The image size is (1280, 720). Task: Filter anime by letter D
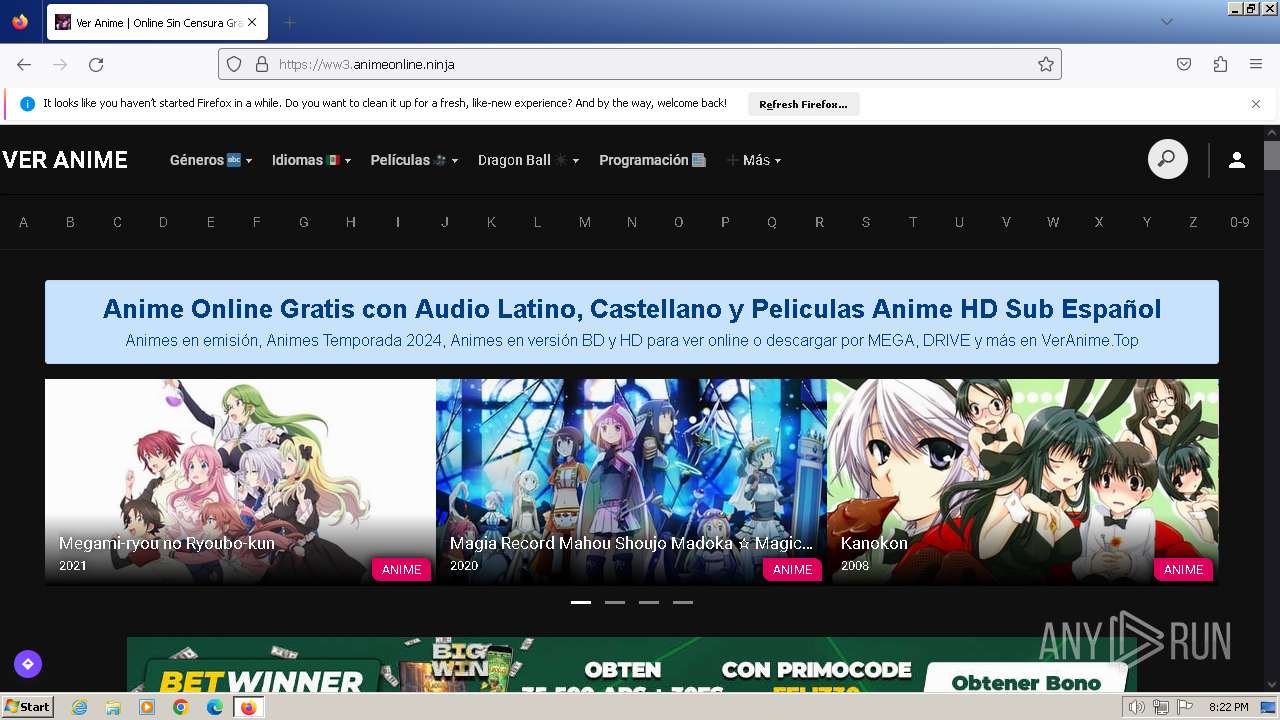(163, 222)
